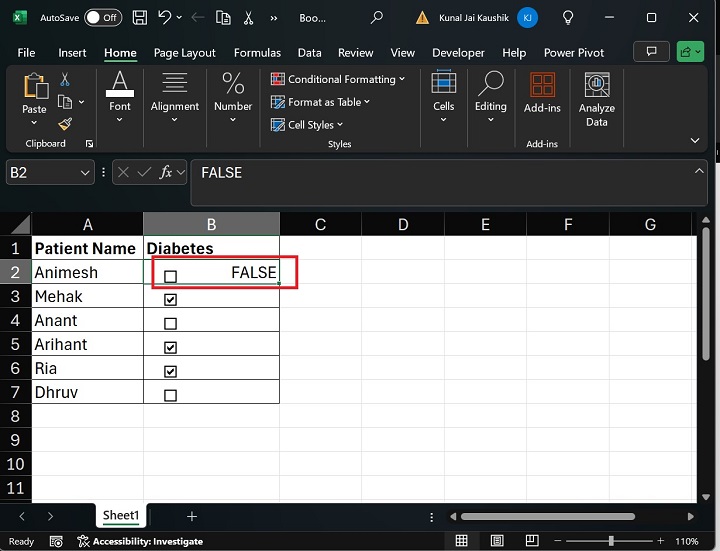The image size is (720, 551).
Task: Open the Developer ribbon tab
Action: point(458,53)
